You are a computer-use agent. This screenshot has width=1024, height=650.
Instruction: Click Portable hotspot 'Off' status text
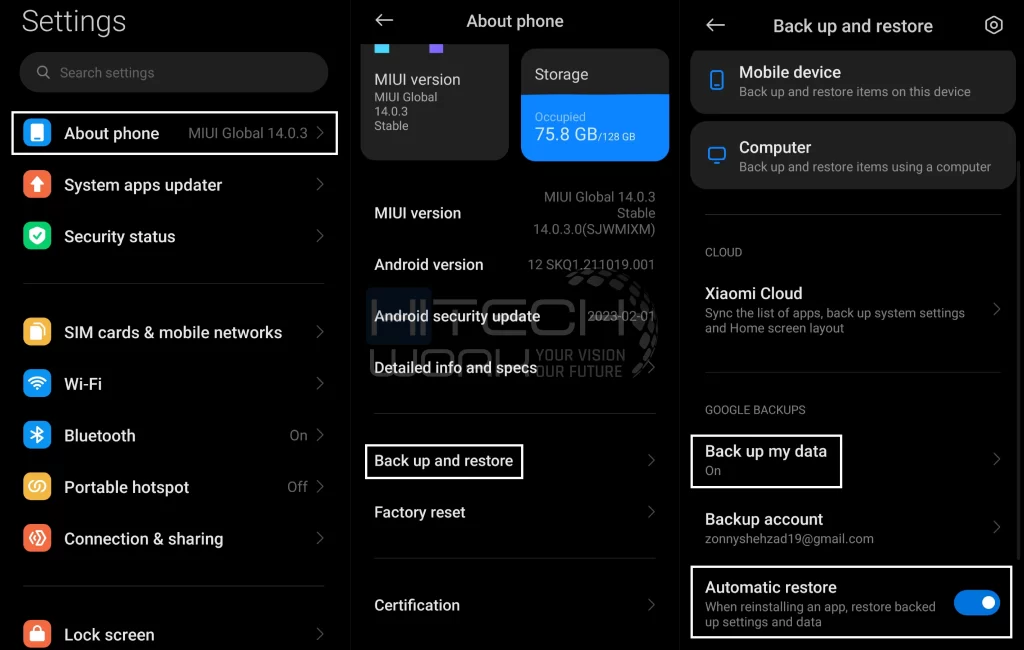[297, 487]
